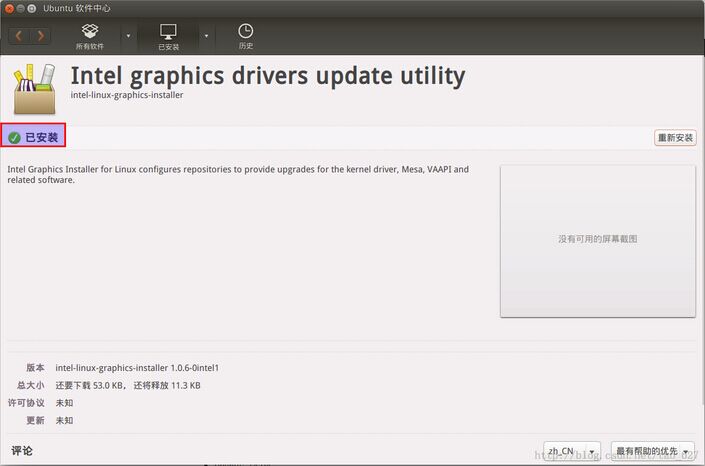Maximize the Ubuntu Software Center window
The image size is (705, 466).
click(31, 9)
